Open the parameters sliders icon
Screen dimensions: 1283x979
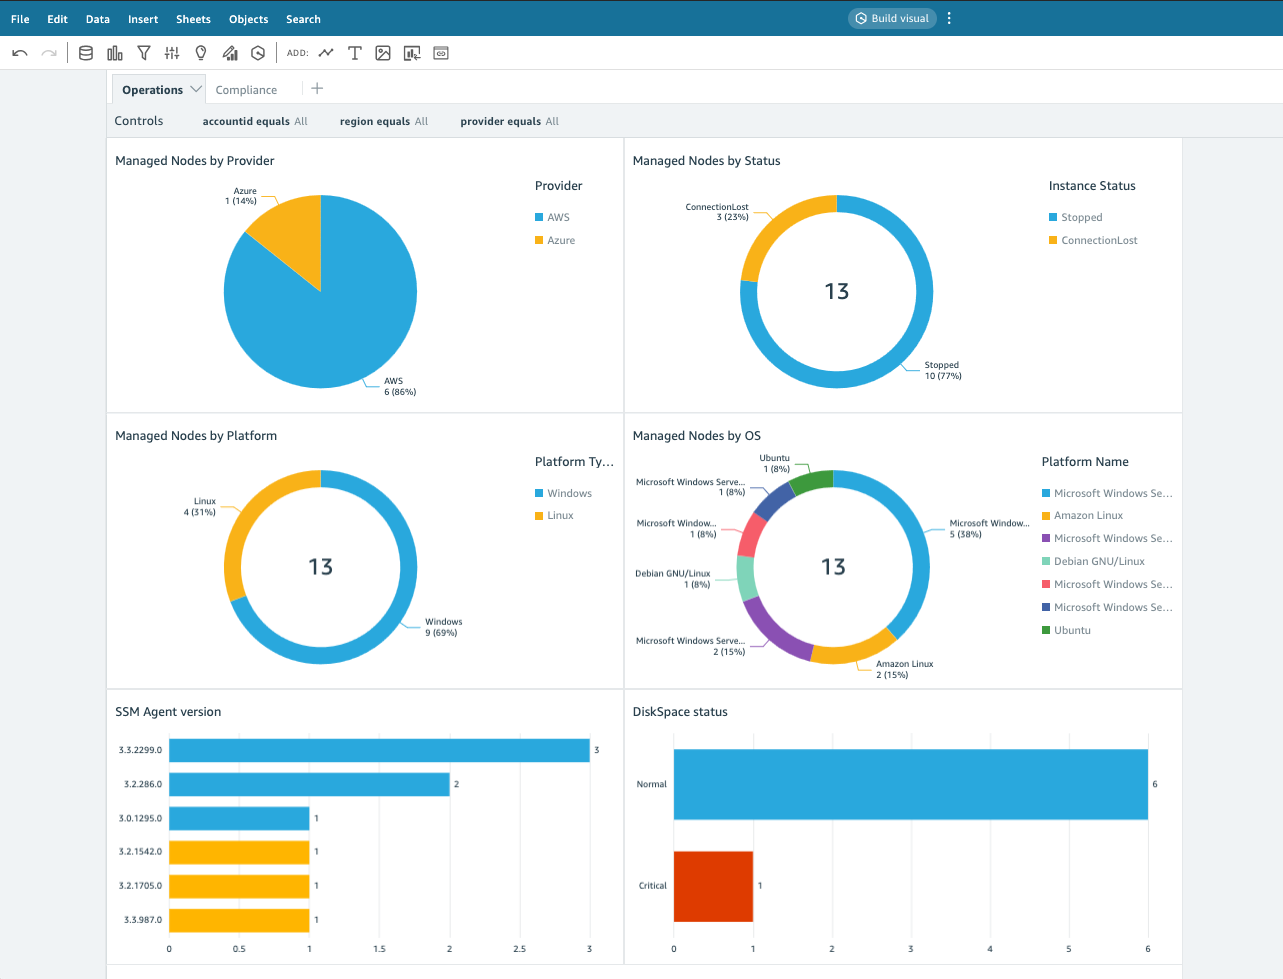point(172,53)
